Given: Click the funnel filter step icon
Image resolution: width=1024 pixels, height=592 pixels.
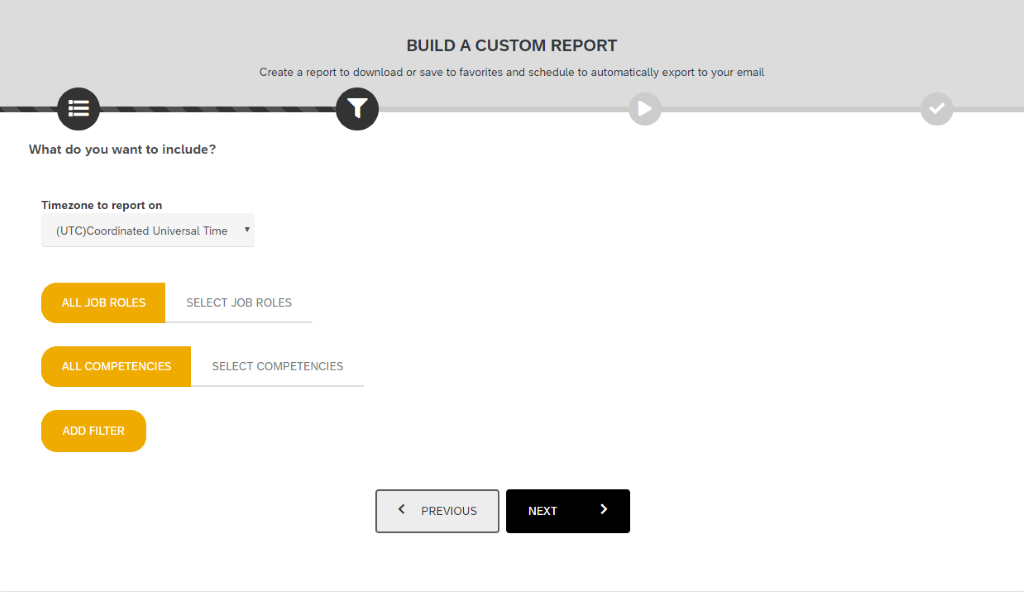Looking at the screenshot, I should pos(357,108).
